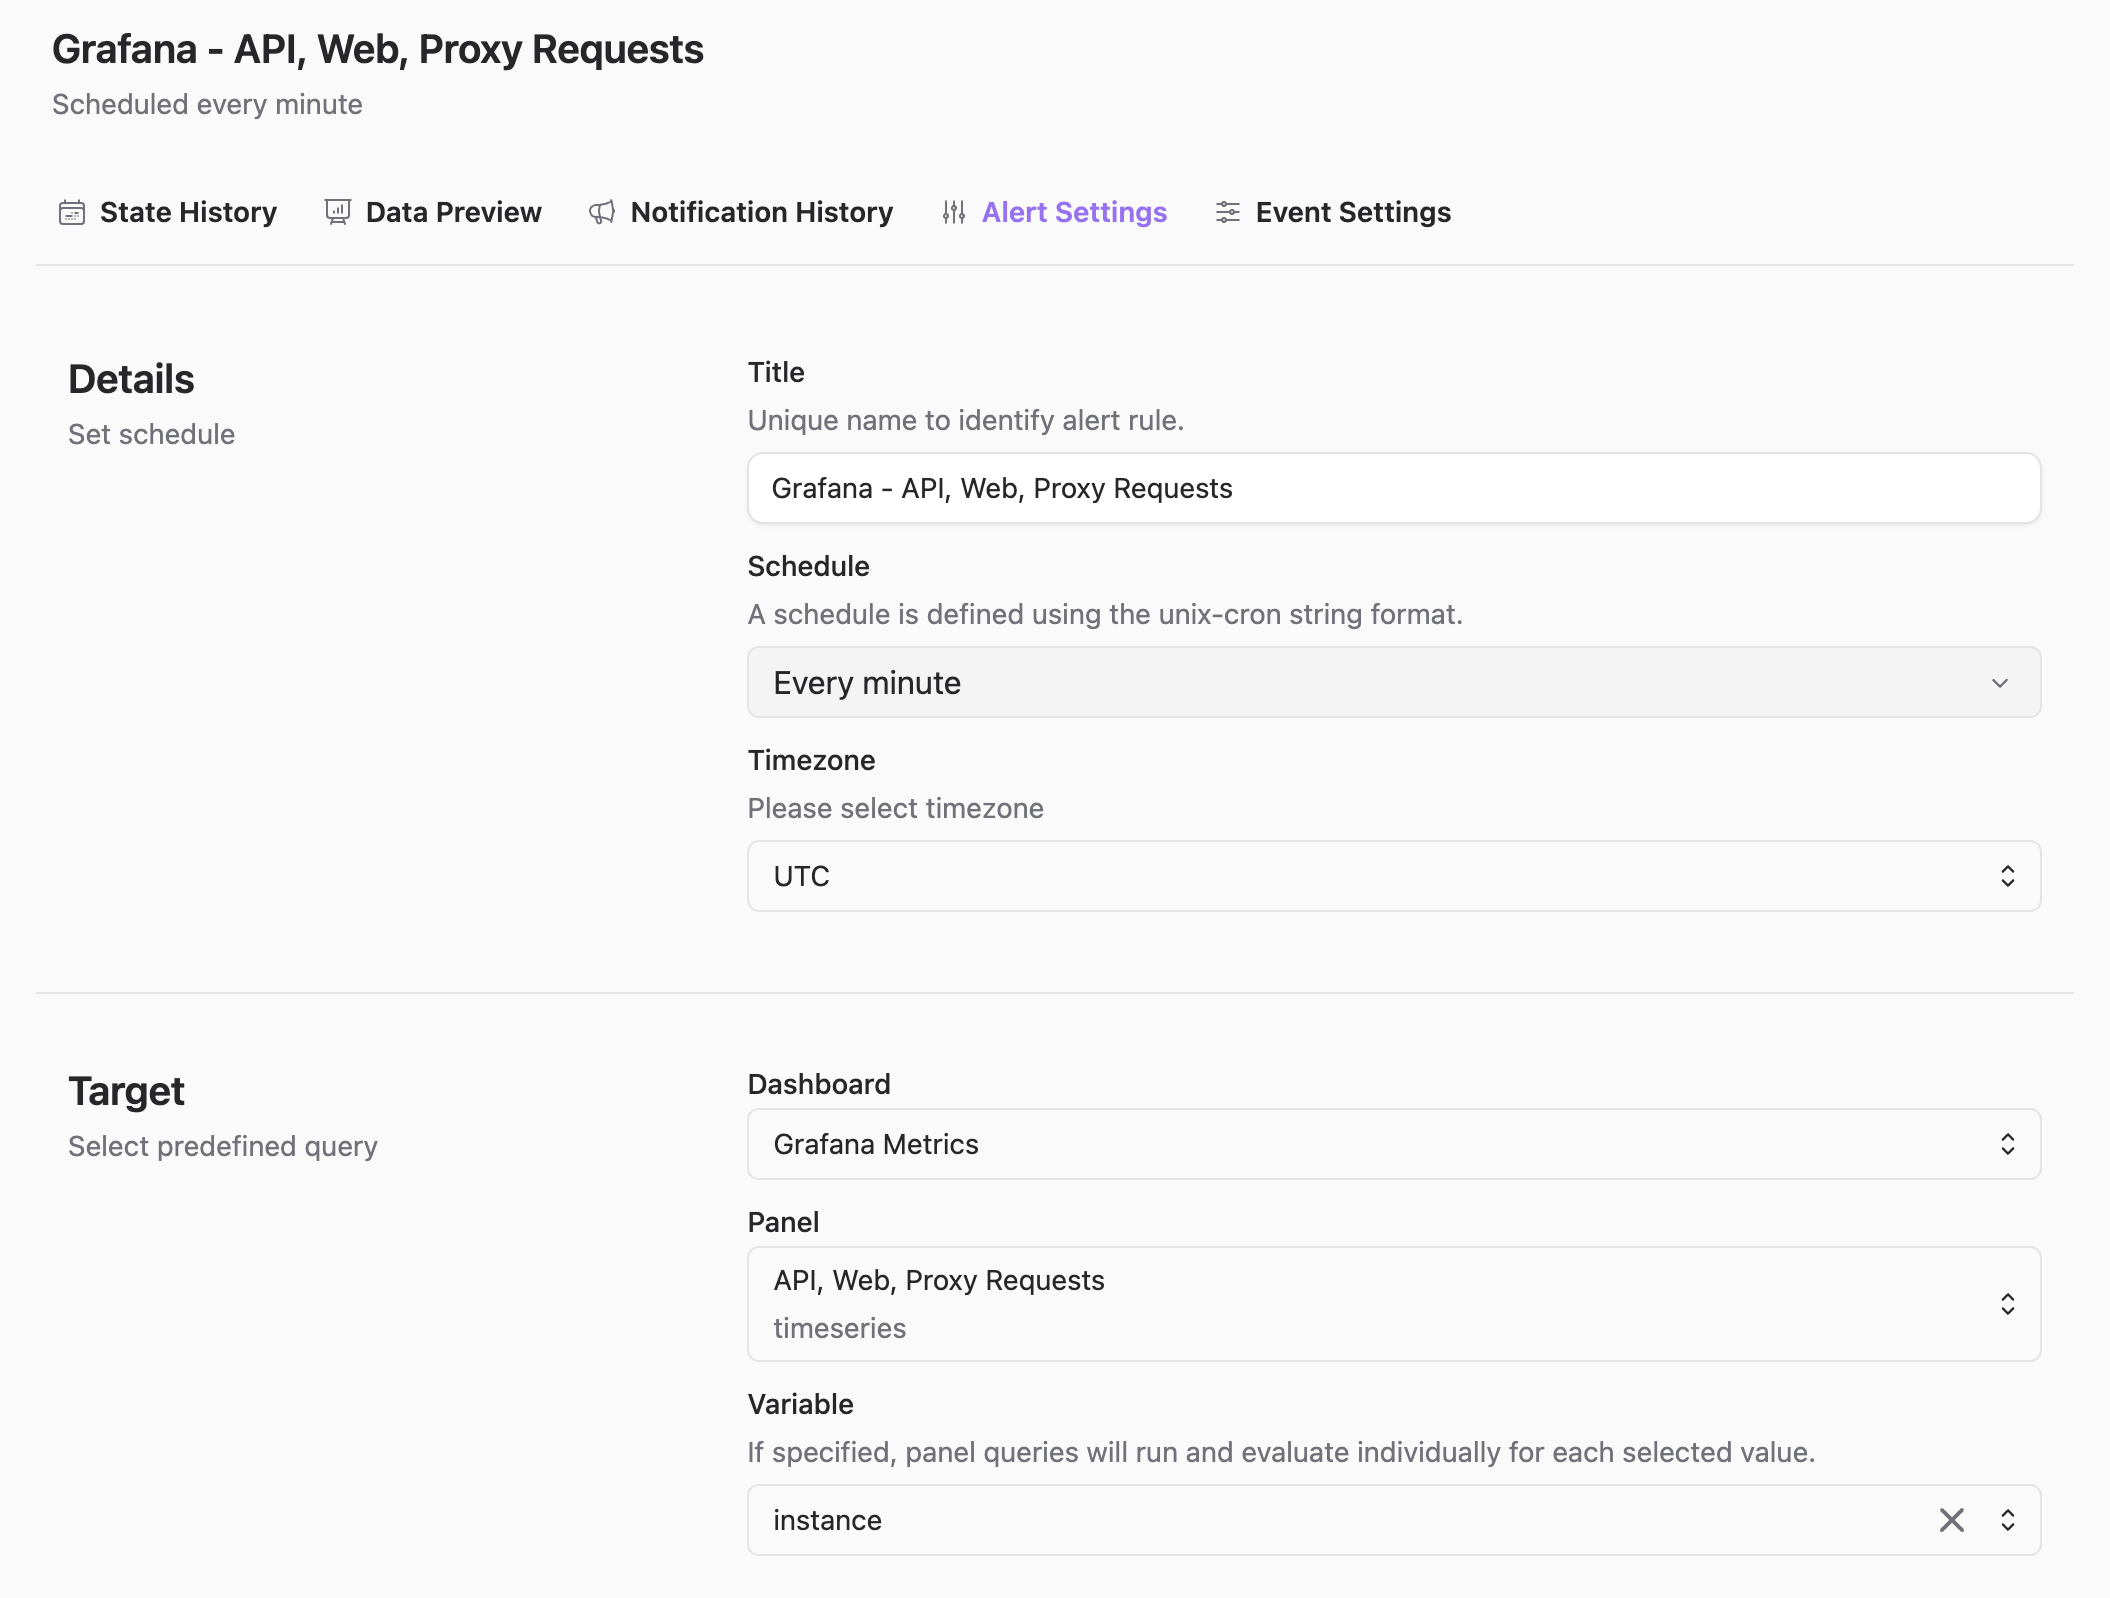
Task: Open the Variable dropdown showing instance
Action: point(1394,1520)
